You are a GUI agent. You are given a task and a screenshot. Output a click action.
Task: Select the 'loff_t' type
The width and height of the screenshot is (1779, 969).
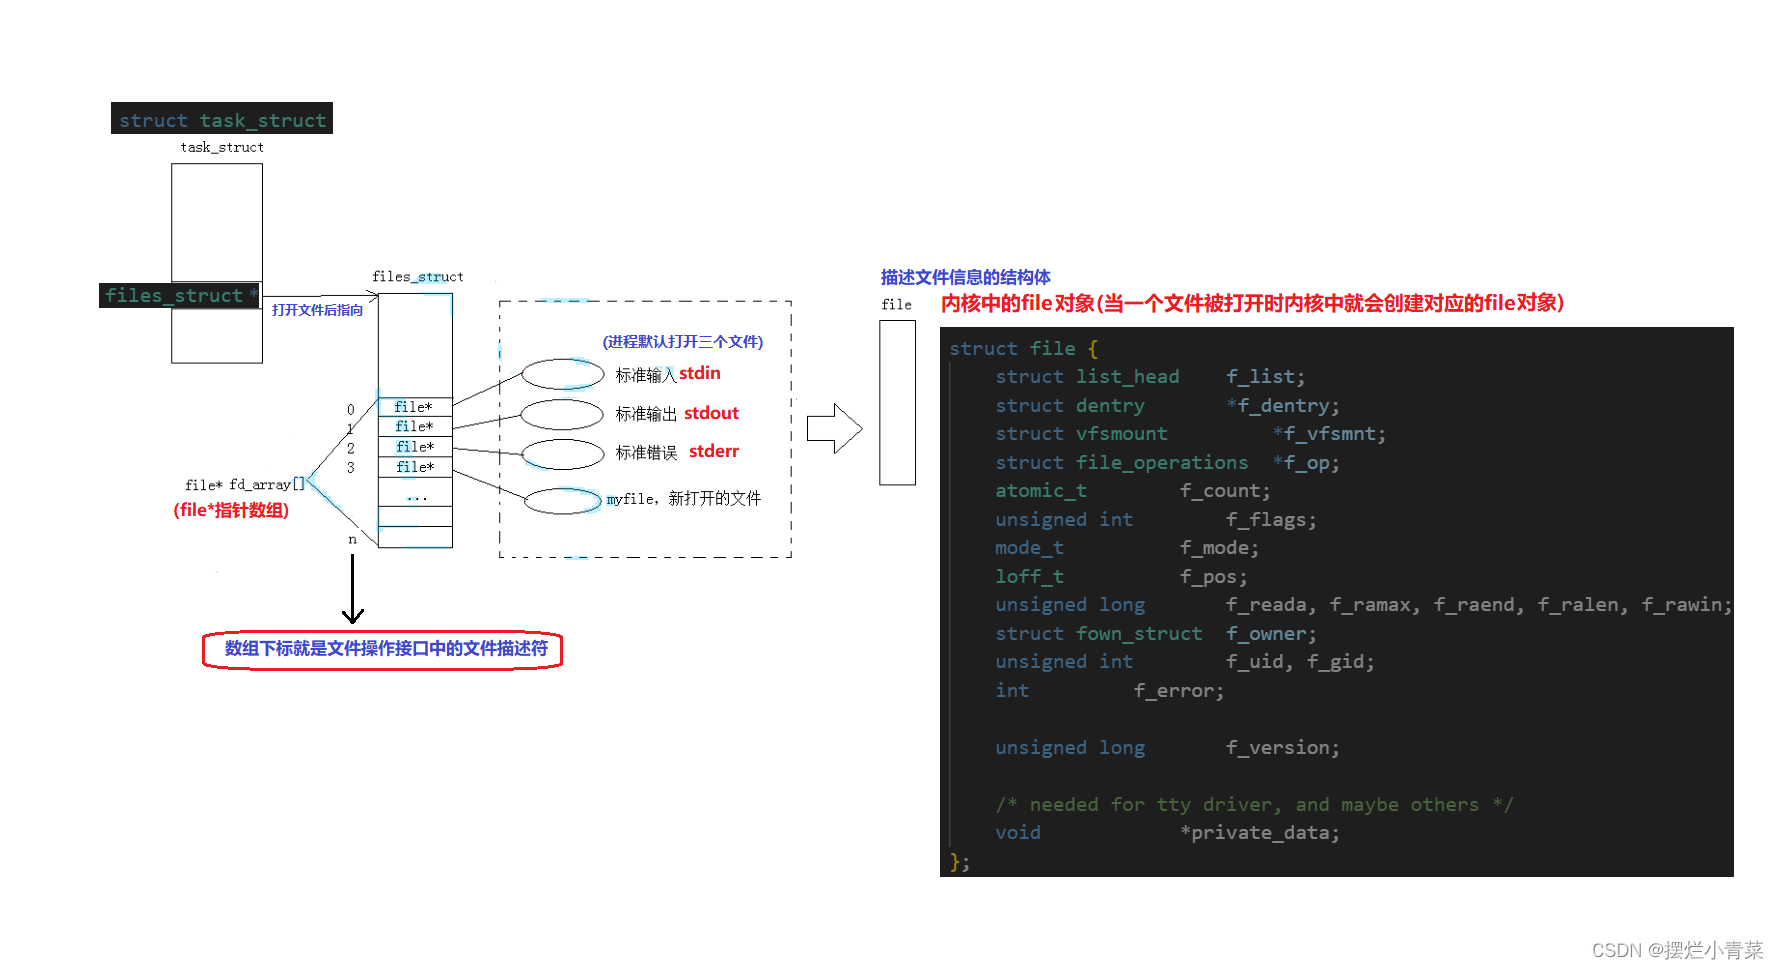pyautogui.click(x=1029, y=577)
